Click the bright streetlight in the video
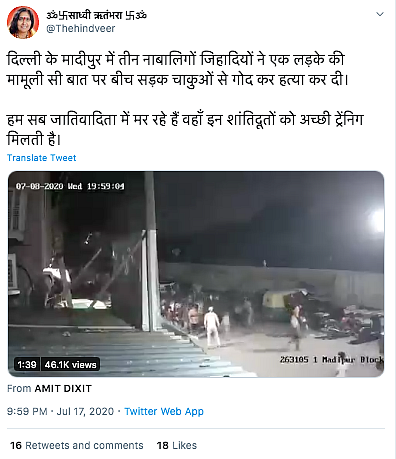The height and width of the screenshot is (459, 396). pyautogui.click(x=377, y=221)
